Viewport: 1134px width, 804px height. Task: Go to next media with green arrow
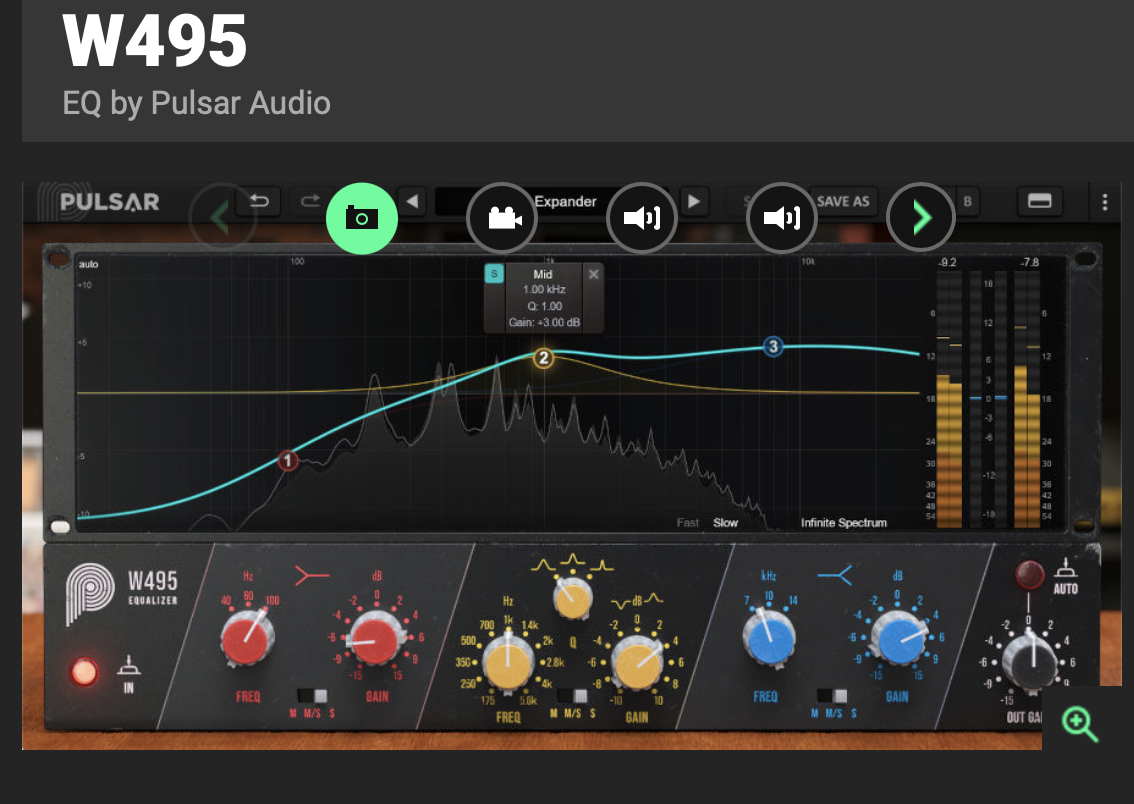tap(921, 218)
